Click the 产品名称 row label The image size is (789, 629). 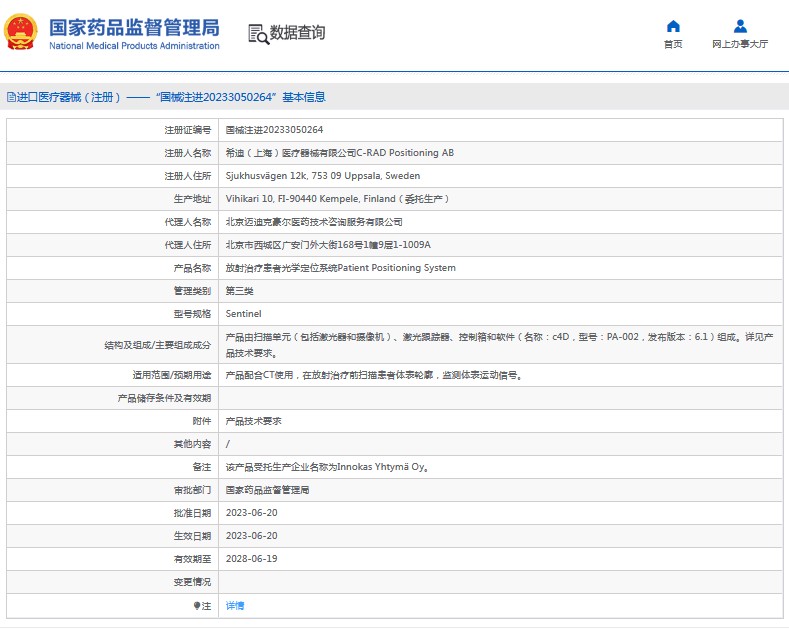[x=192, y=268]
